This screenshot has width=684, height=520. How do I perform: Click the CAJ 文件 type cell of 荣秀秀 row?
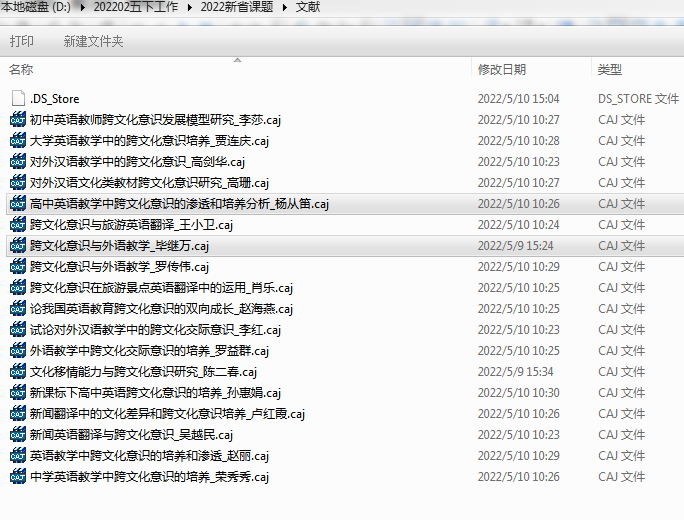621,476
